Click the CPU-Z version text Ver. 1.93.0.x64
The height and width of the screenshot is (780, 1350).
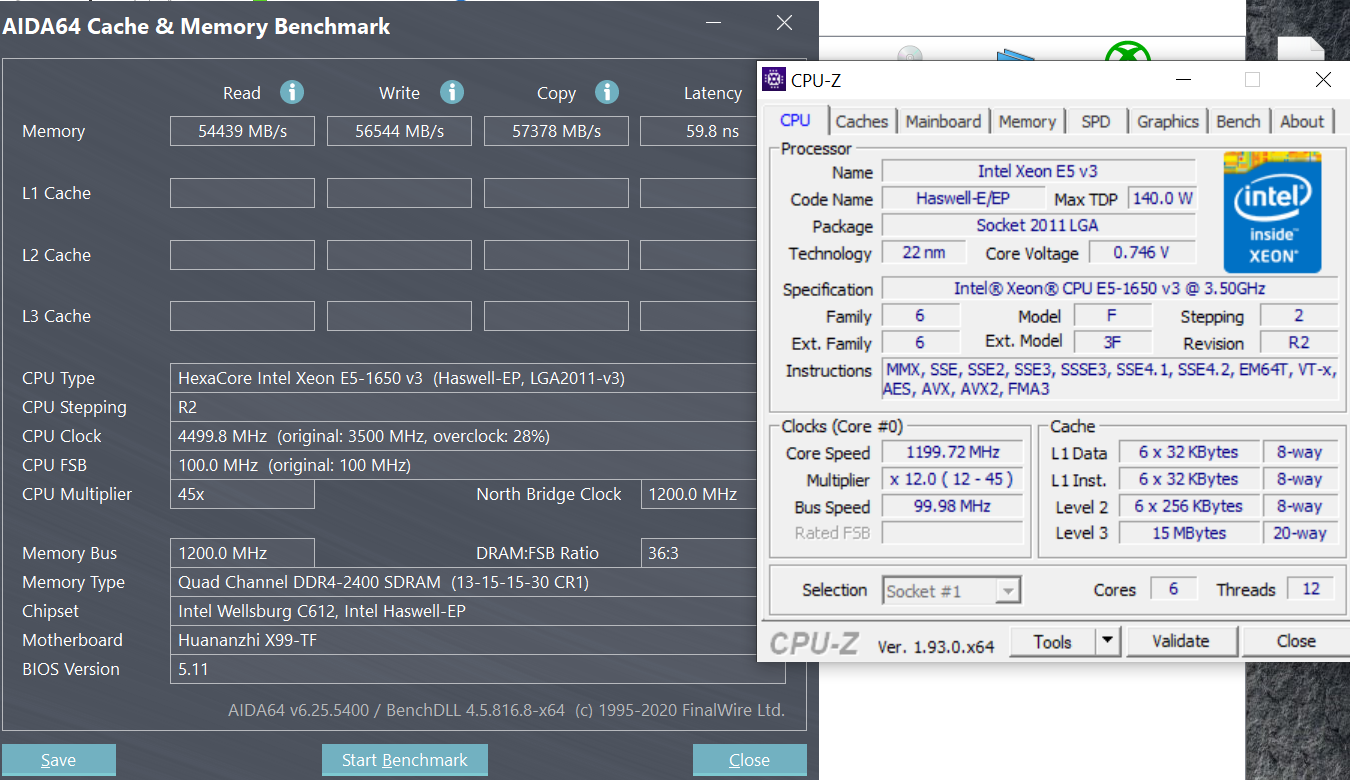tap(936, 646)
